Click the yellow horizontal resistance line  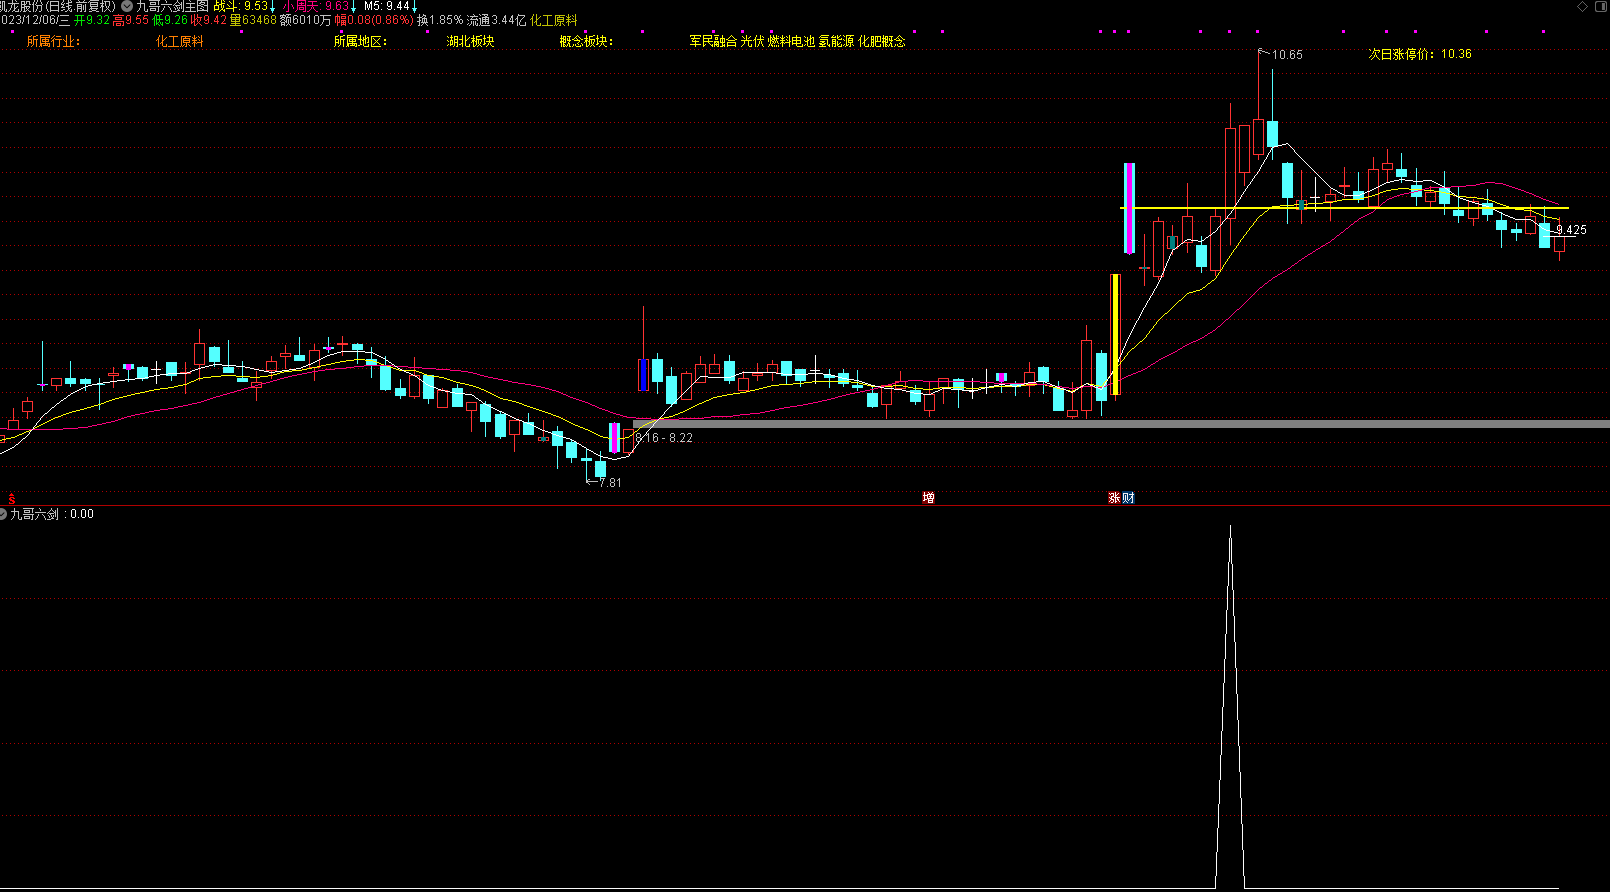tap(1344, 208)
